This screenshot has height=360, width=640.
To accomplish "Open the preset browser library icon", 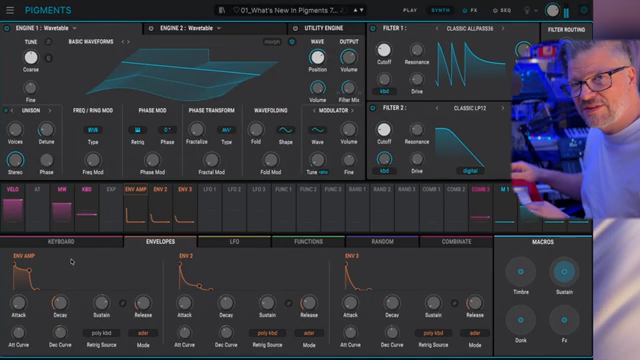I will pyautogui.click(x=222, y=10).
